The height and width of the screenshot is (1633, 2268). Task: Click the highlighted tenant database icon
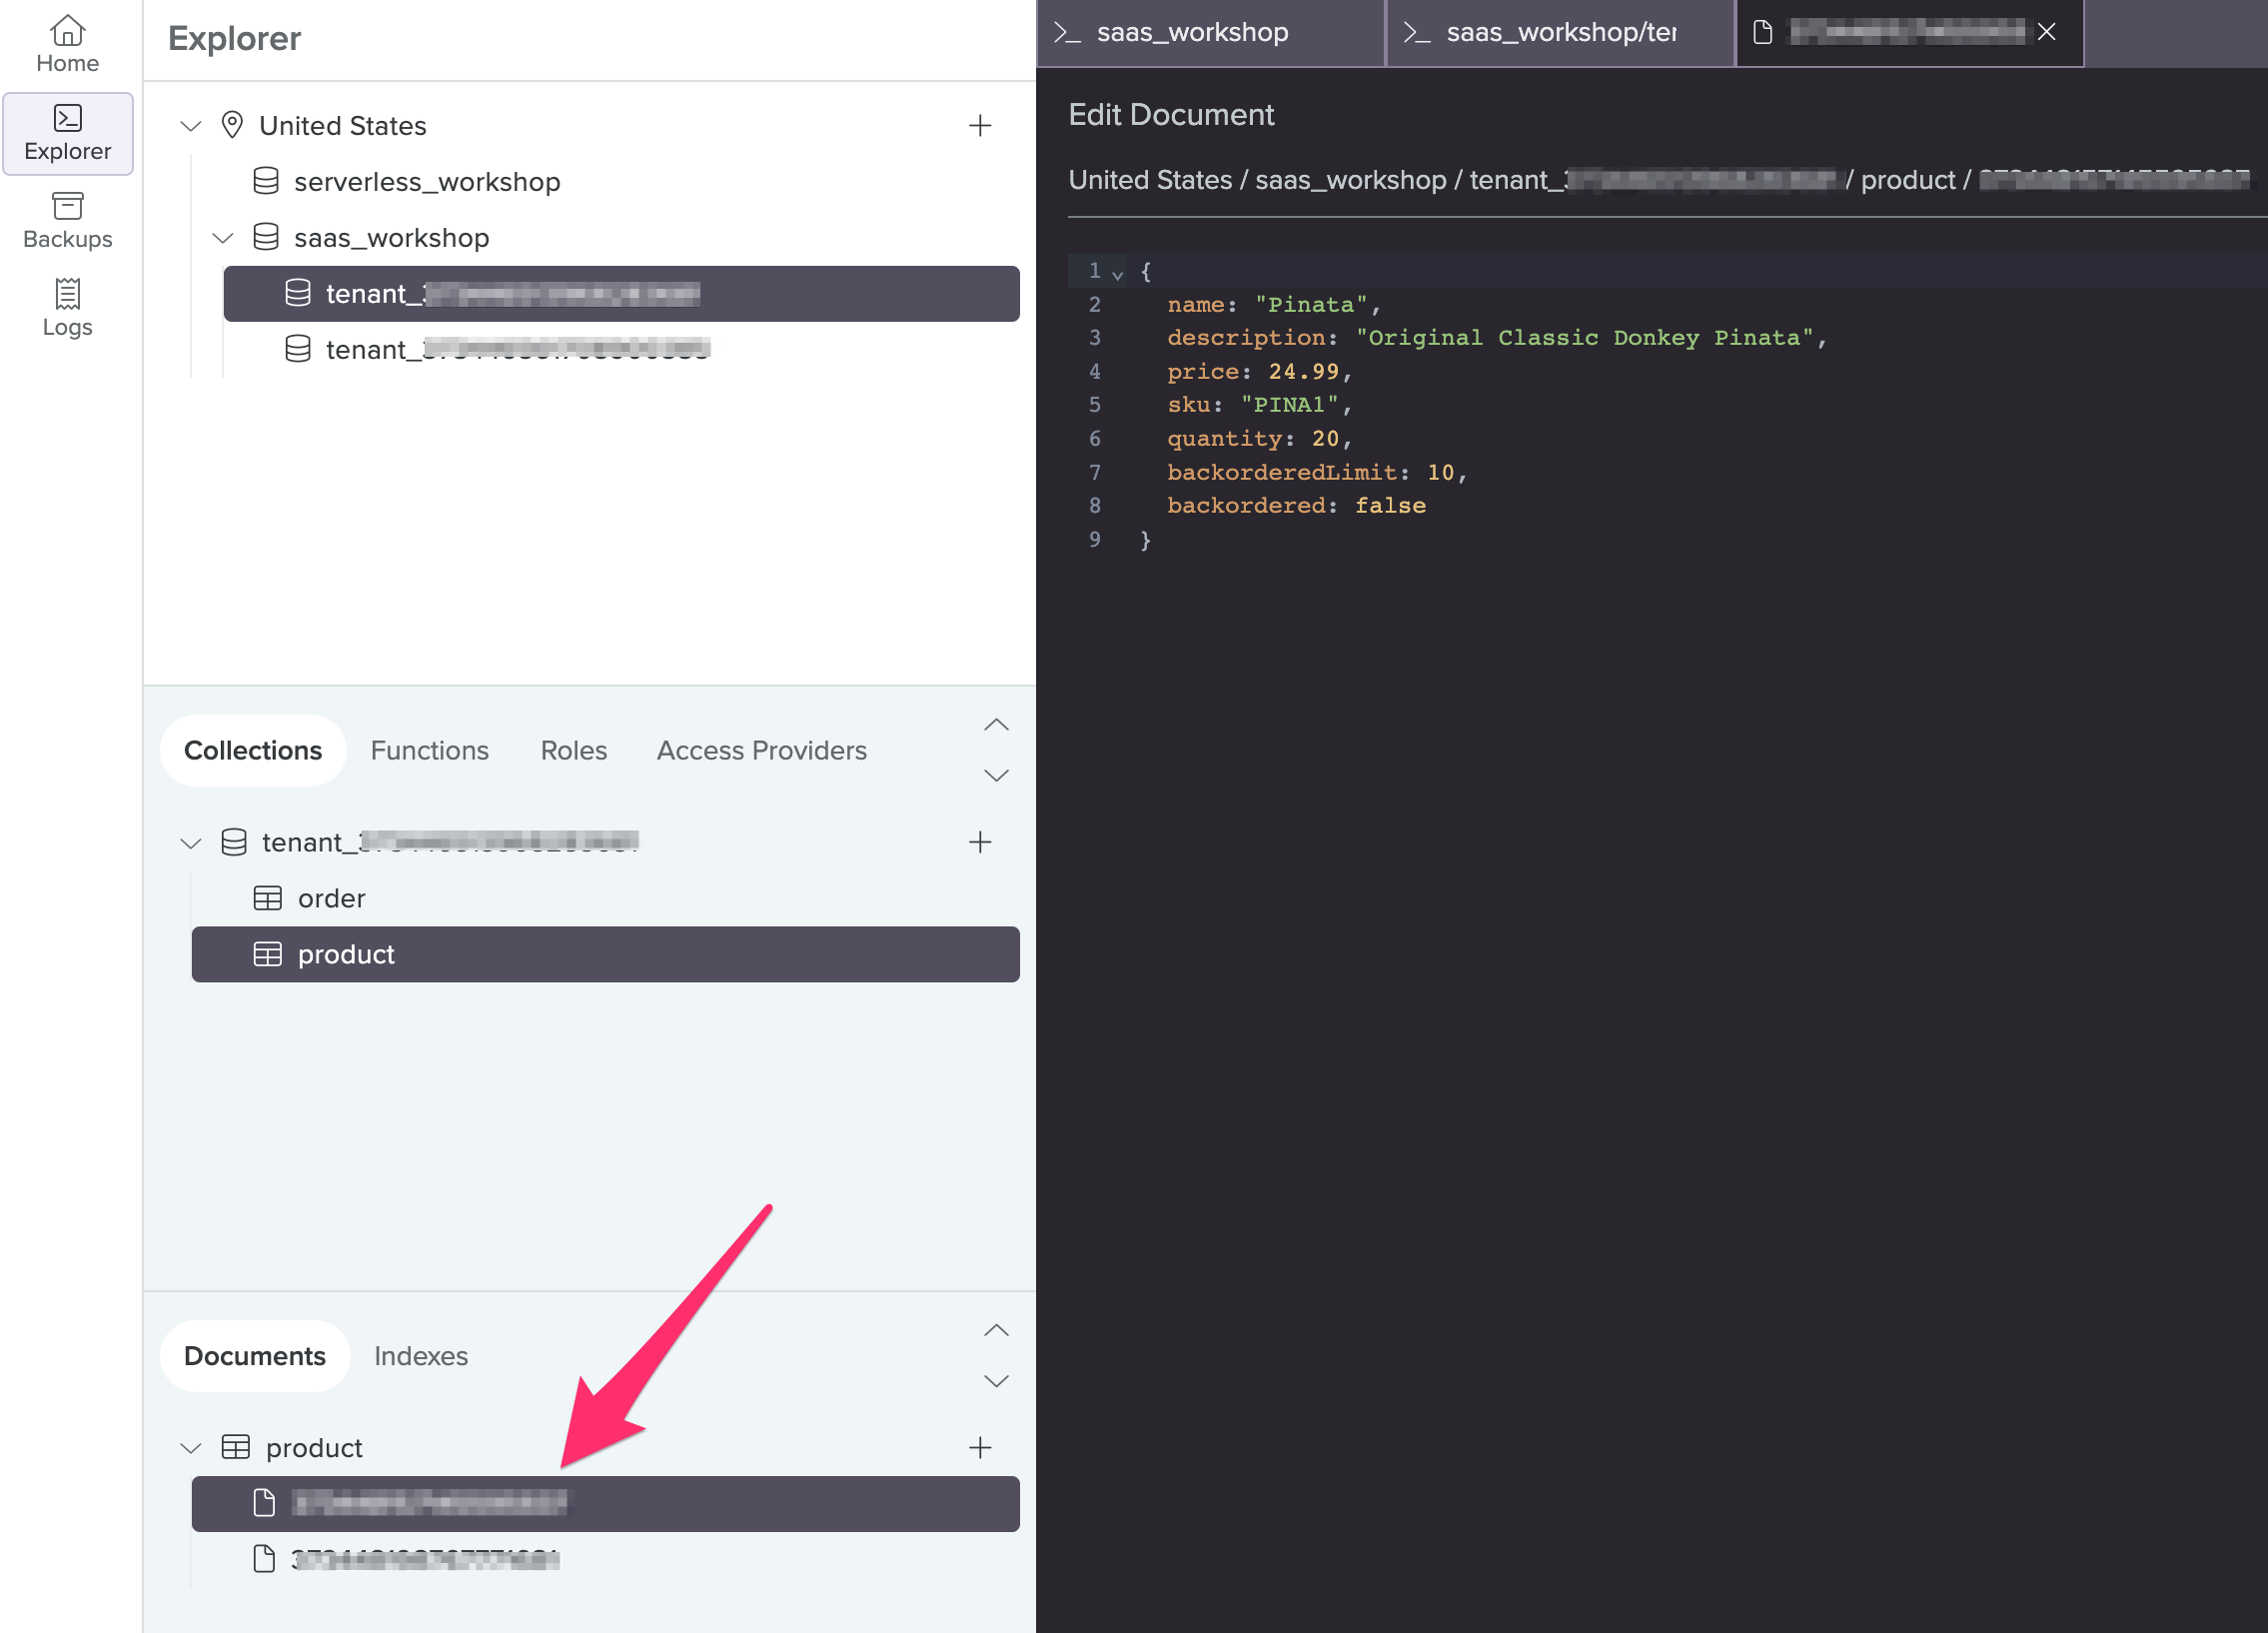pyautogui.click(x=298, y=293)
